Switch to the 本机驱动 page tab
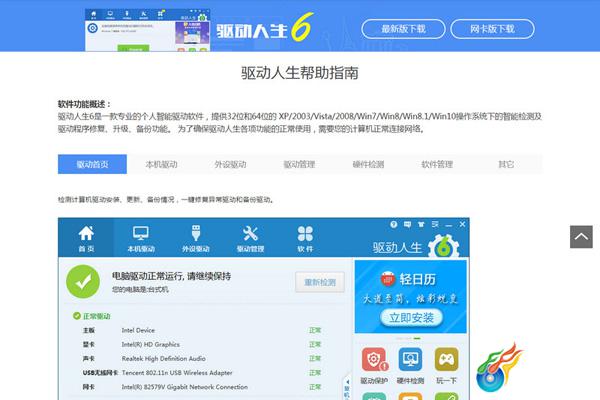 (x=161, y=164)
